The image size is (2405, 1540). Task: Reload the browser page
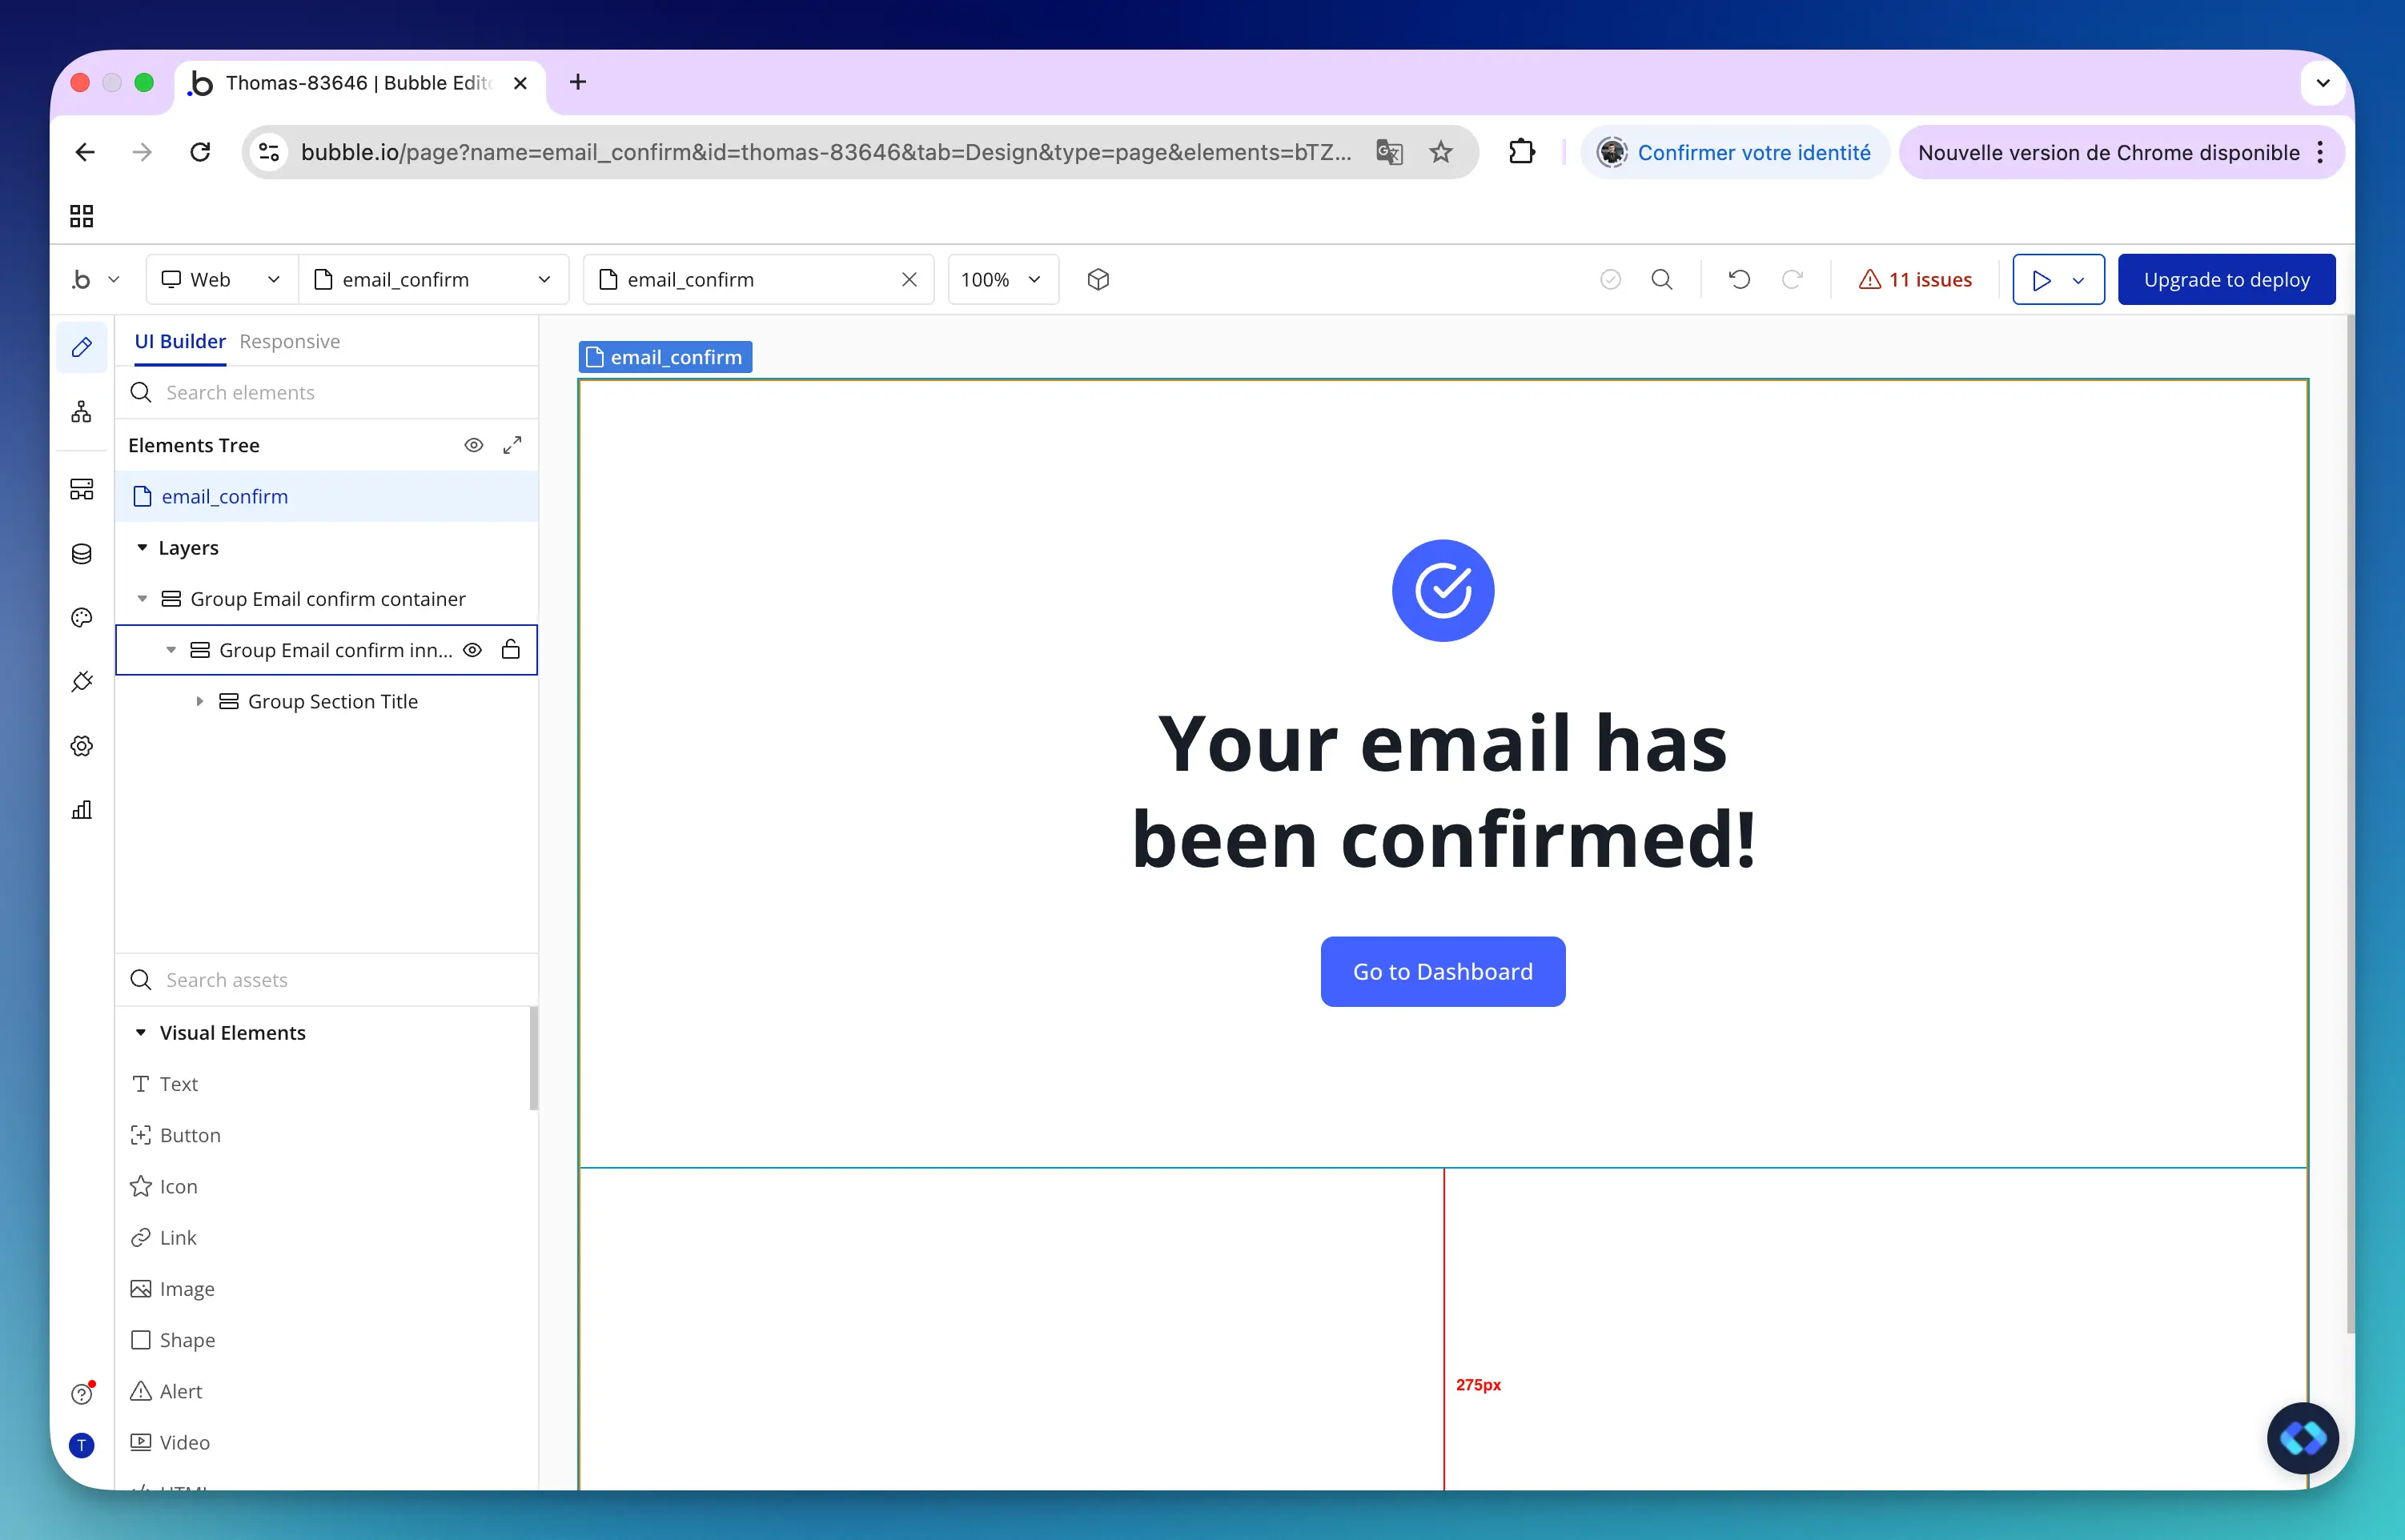[x=200, y=152]
